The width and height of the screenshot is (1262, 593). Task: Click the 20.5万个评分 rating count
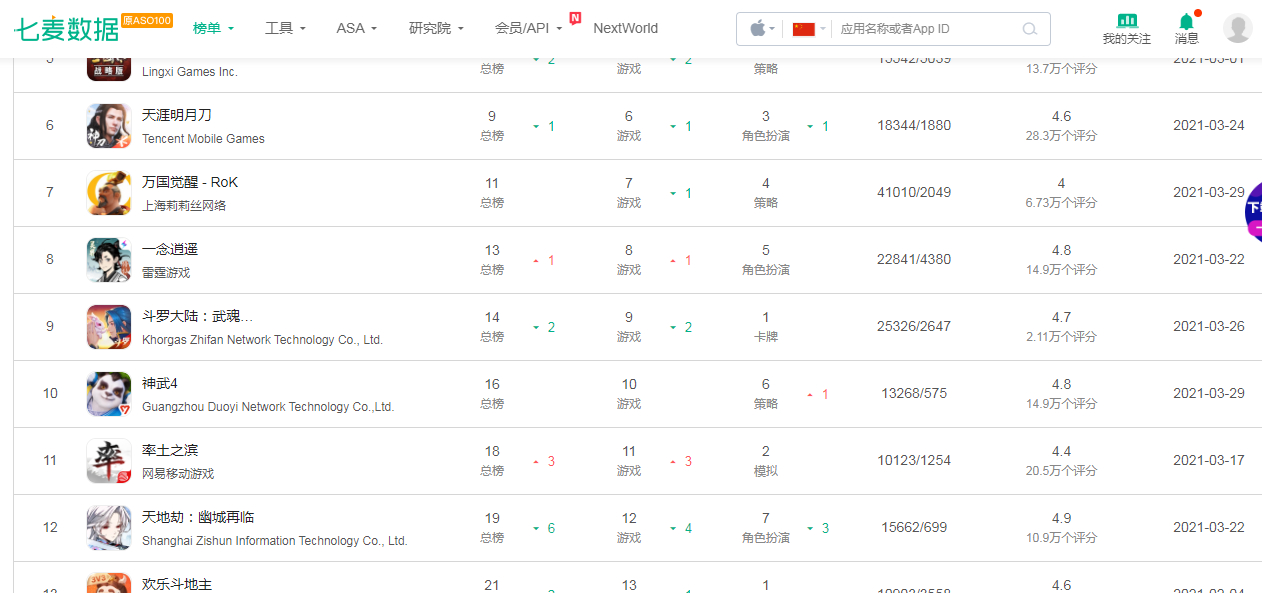point(1061,471)
